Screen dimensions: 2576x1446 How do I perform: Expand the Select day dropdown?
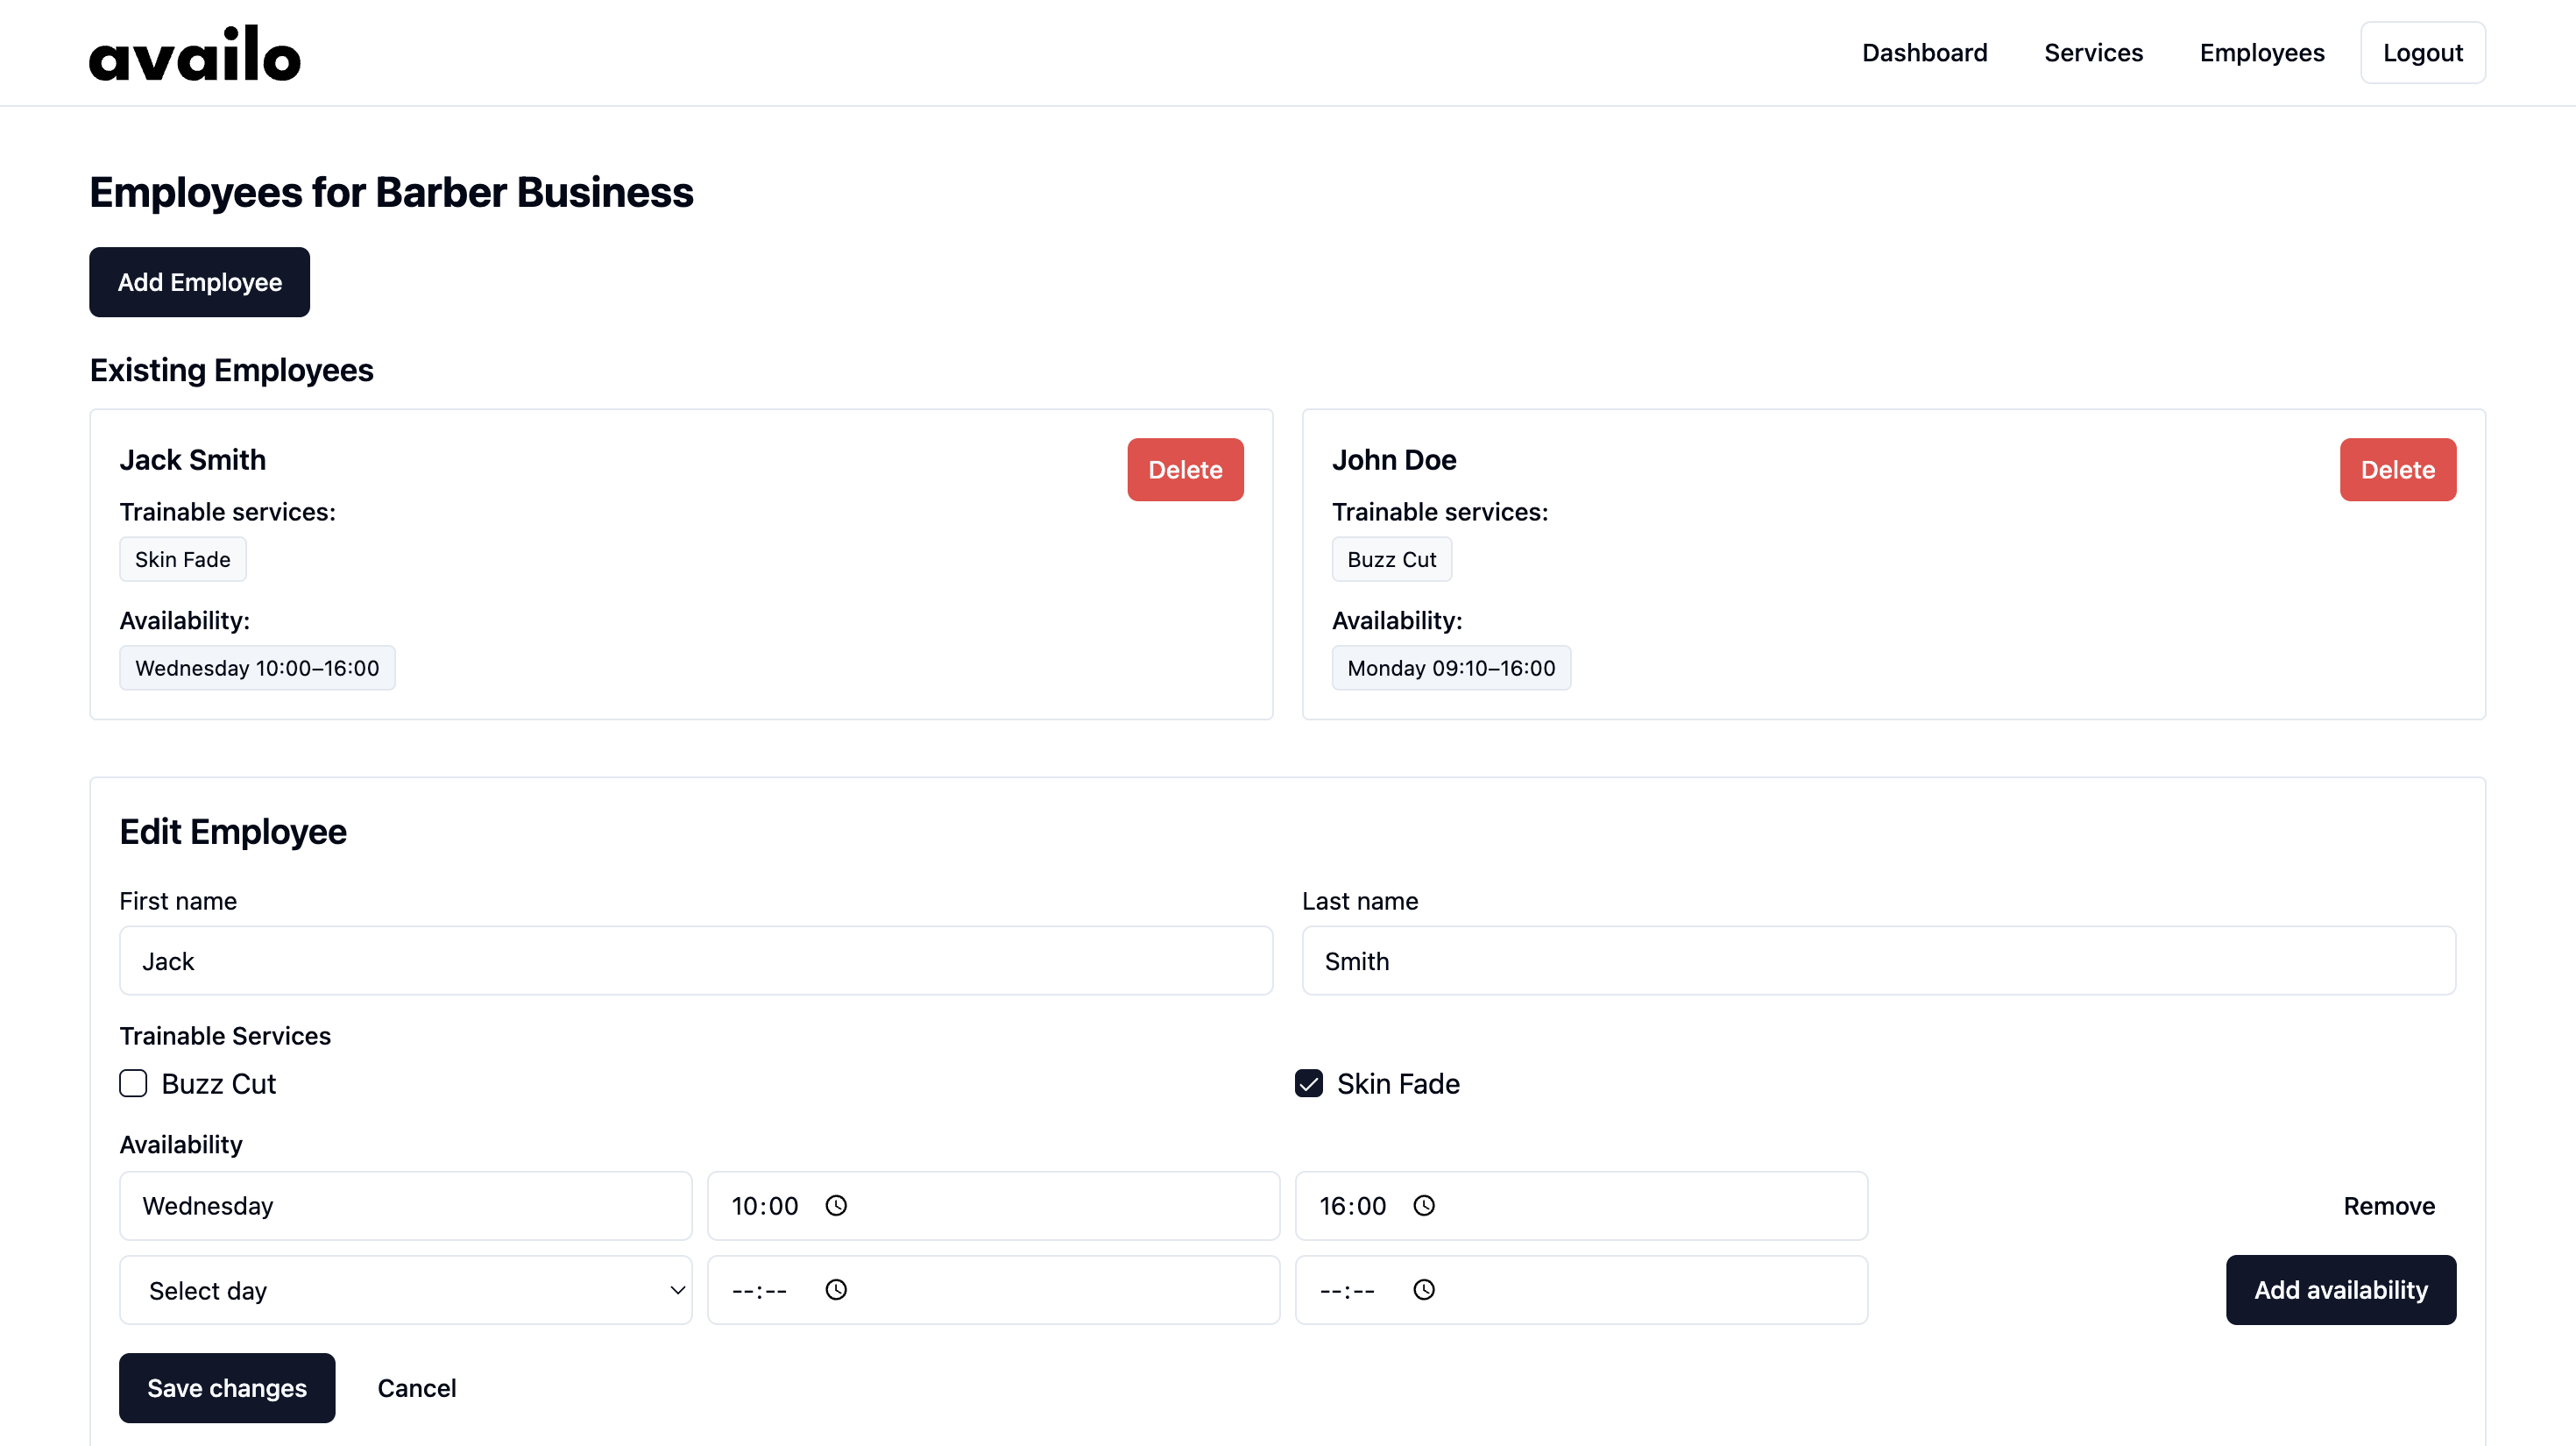tap(405, 1290)
